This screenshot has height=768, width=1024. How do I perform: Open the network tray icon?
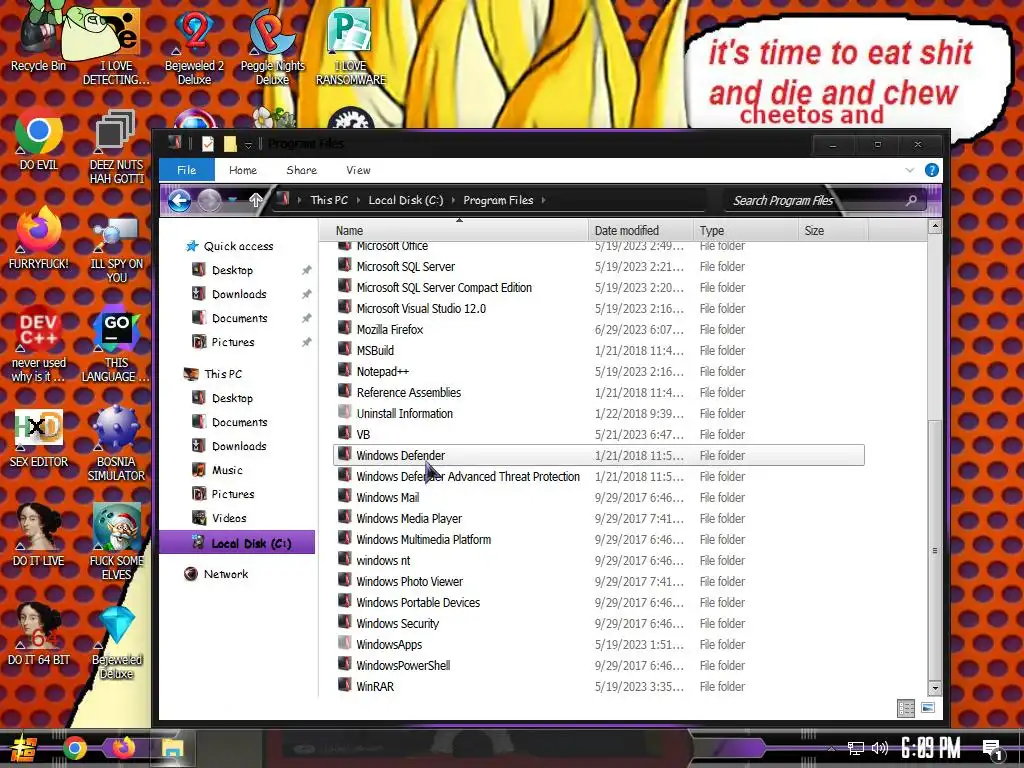pyautogui.click(x=855, y=748)
